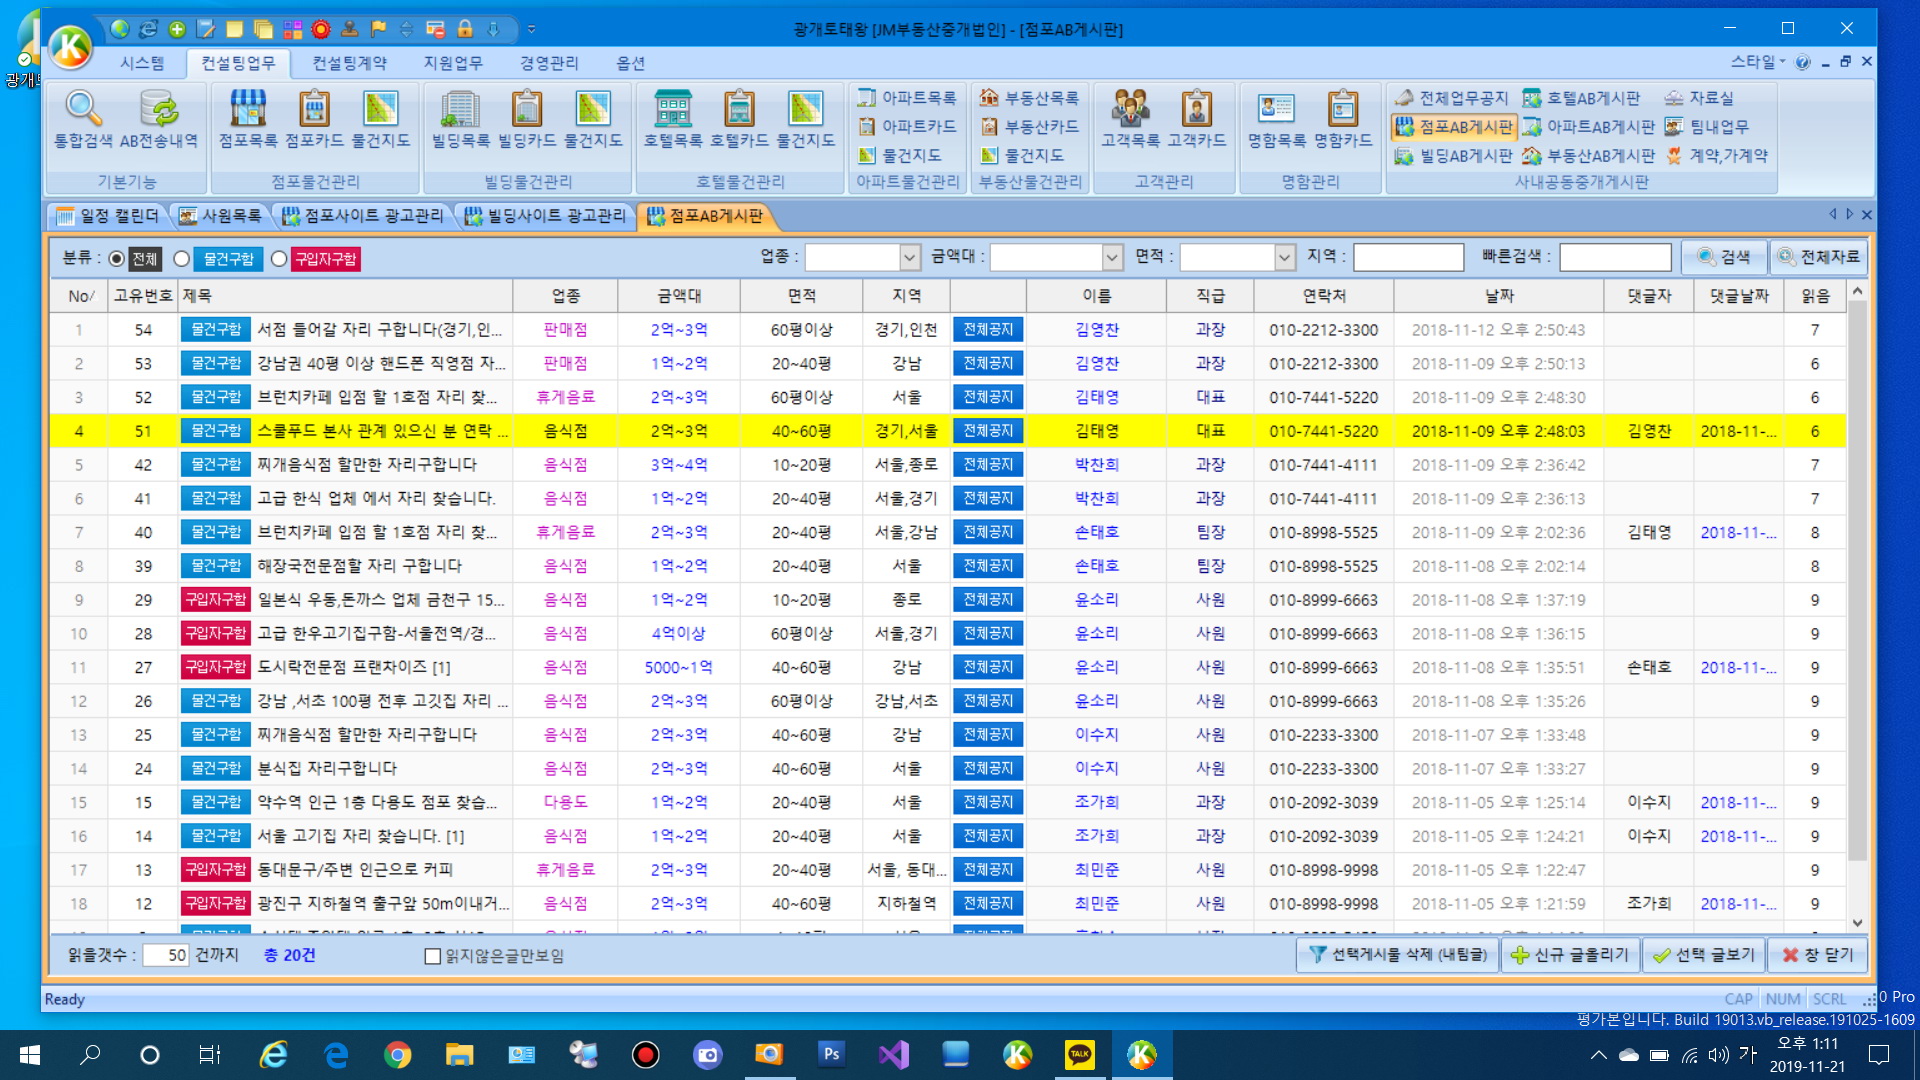Click the 신규 글올리기 button
The height and width of the screenshot is (1080, 1920).
[x=1570, y=955]
